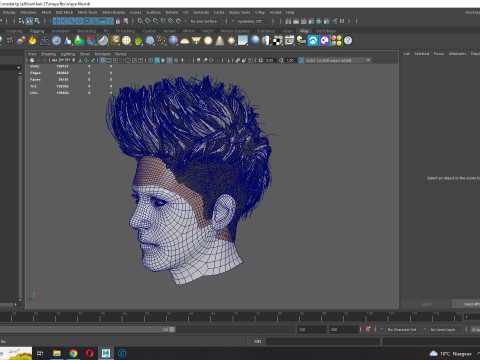
Task: Switch to the Substance shelf tab
Action: pos(266,31)
